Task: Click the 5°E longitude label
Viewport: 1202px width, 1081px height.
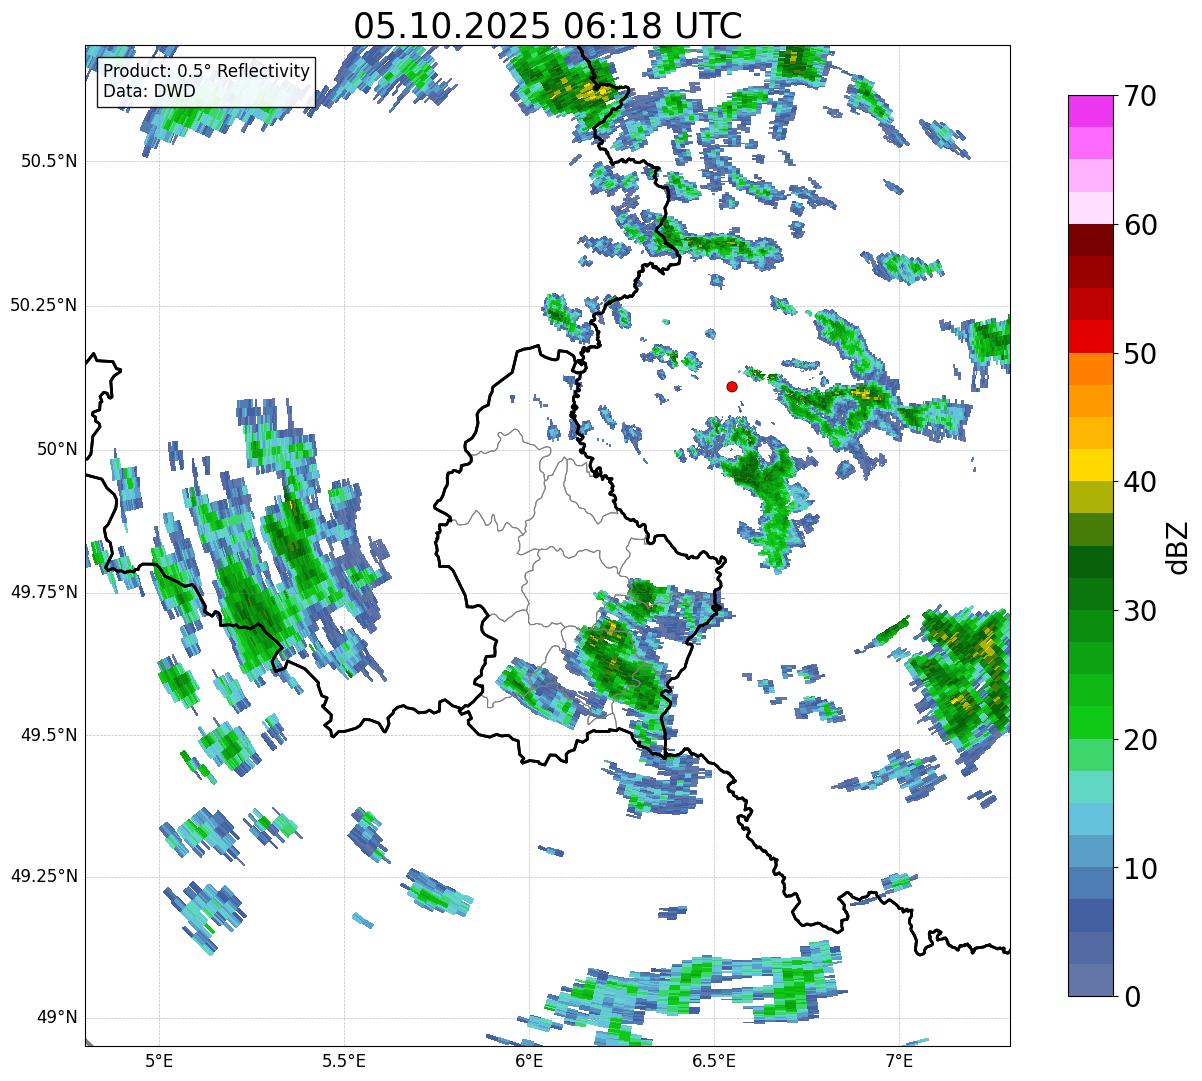Action: pyautogui.click(x=159, y=1061)
